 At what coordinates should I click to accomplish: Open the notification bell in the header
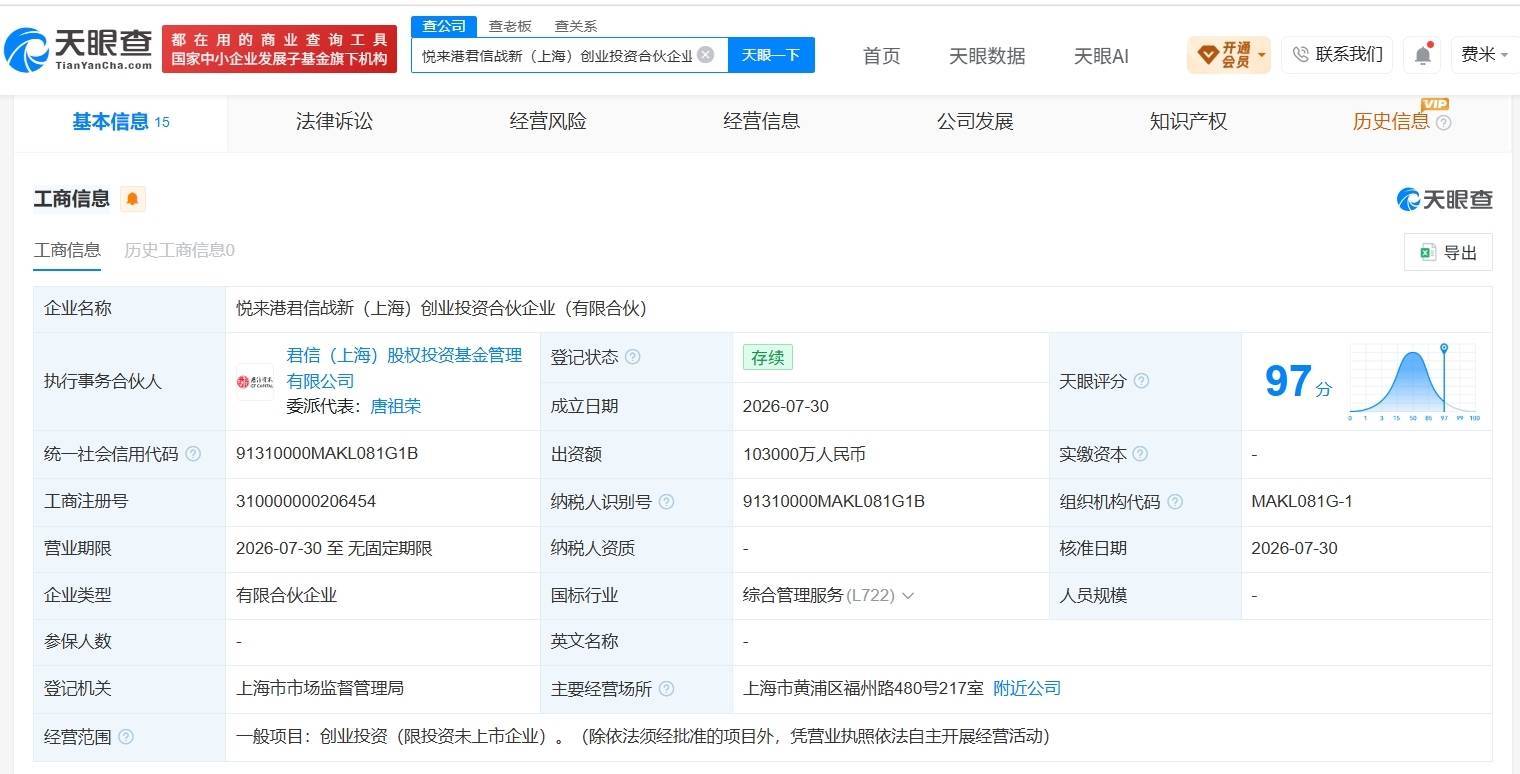coord(1422,55)
